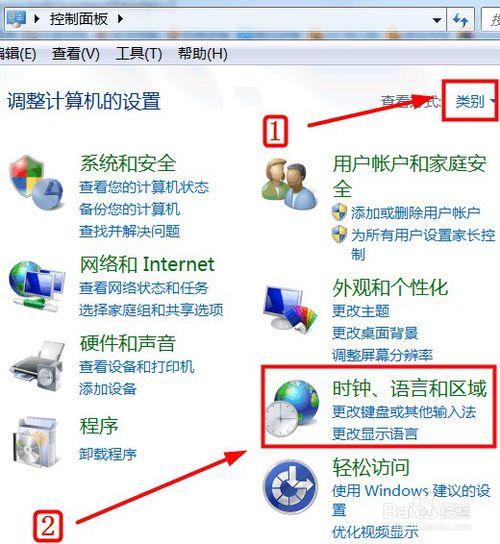Open 更改键盘或其他输入法 link

[x=404, y=412]
